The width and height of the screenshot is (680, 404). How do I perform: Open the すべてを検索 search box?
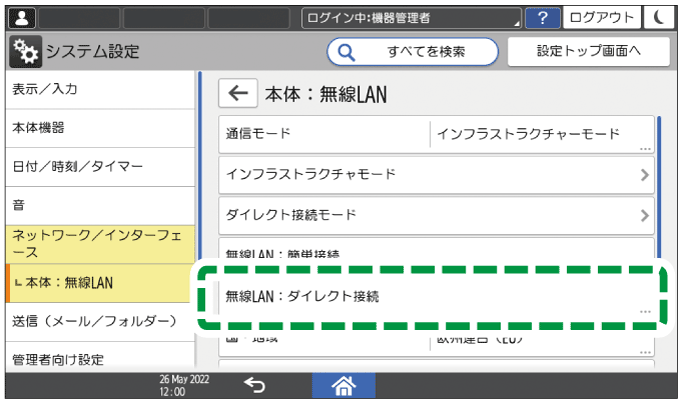pos(412,52)
